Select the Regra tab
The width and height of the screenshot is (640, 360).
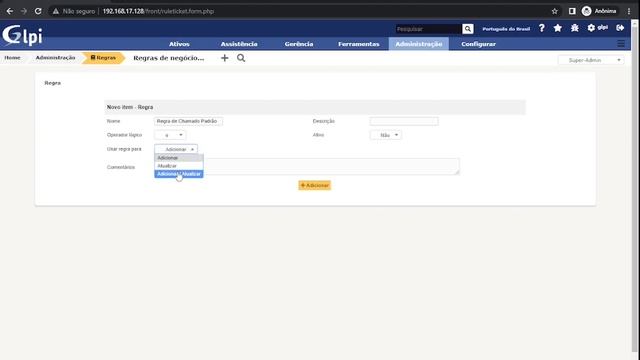click(53, 83)
